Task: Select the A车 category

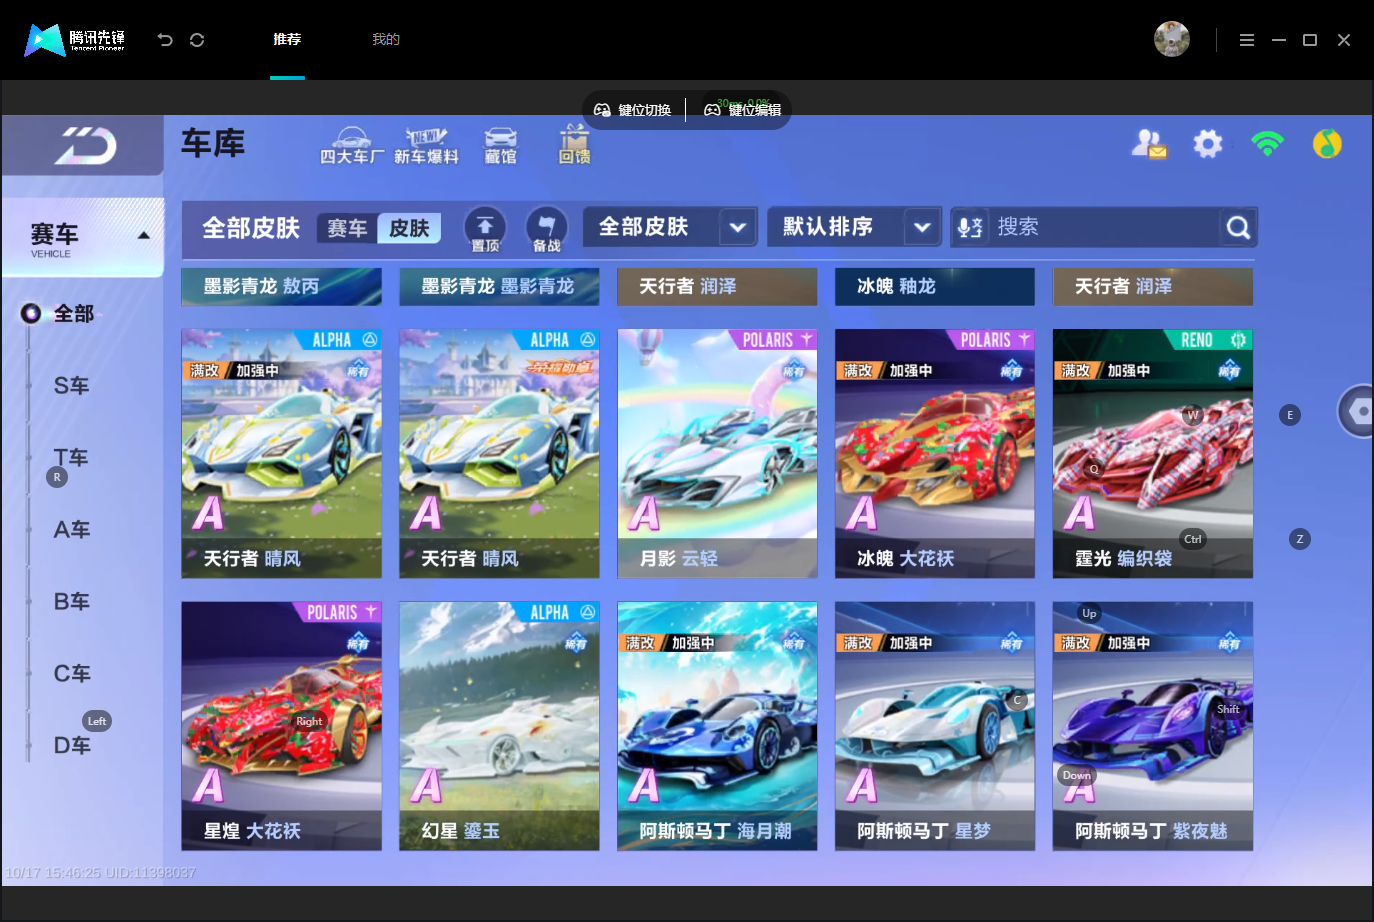Action: (72, 530)
